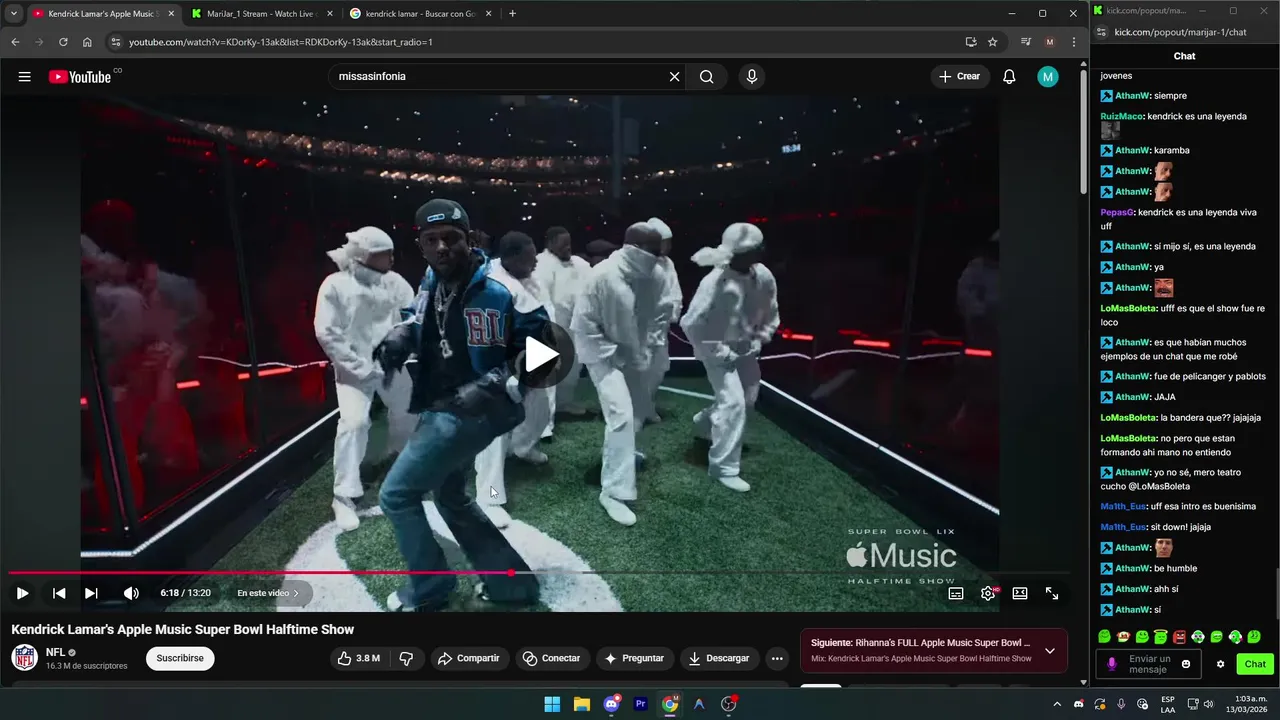Enter fullscreen on the video player
1280x720 pixels.
tap(1052, 593)
